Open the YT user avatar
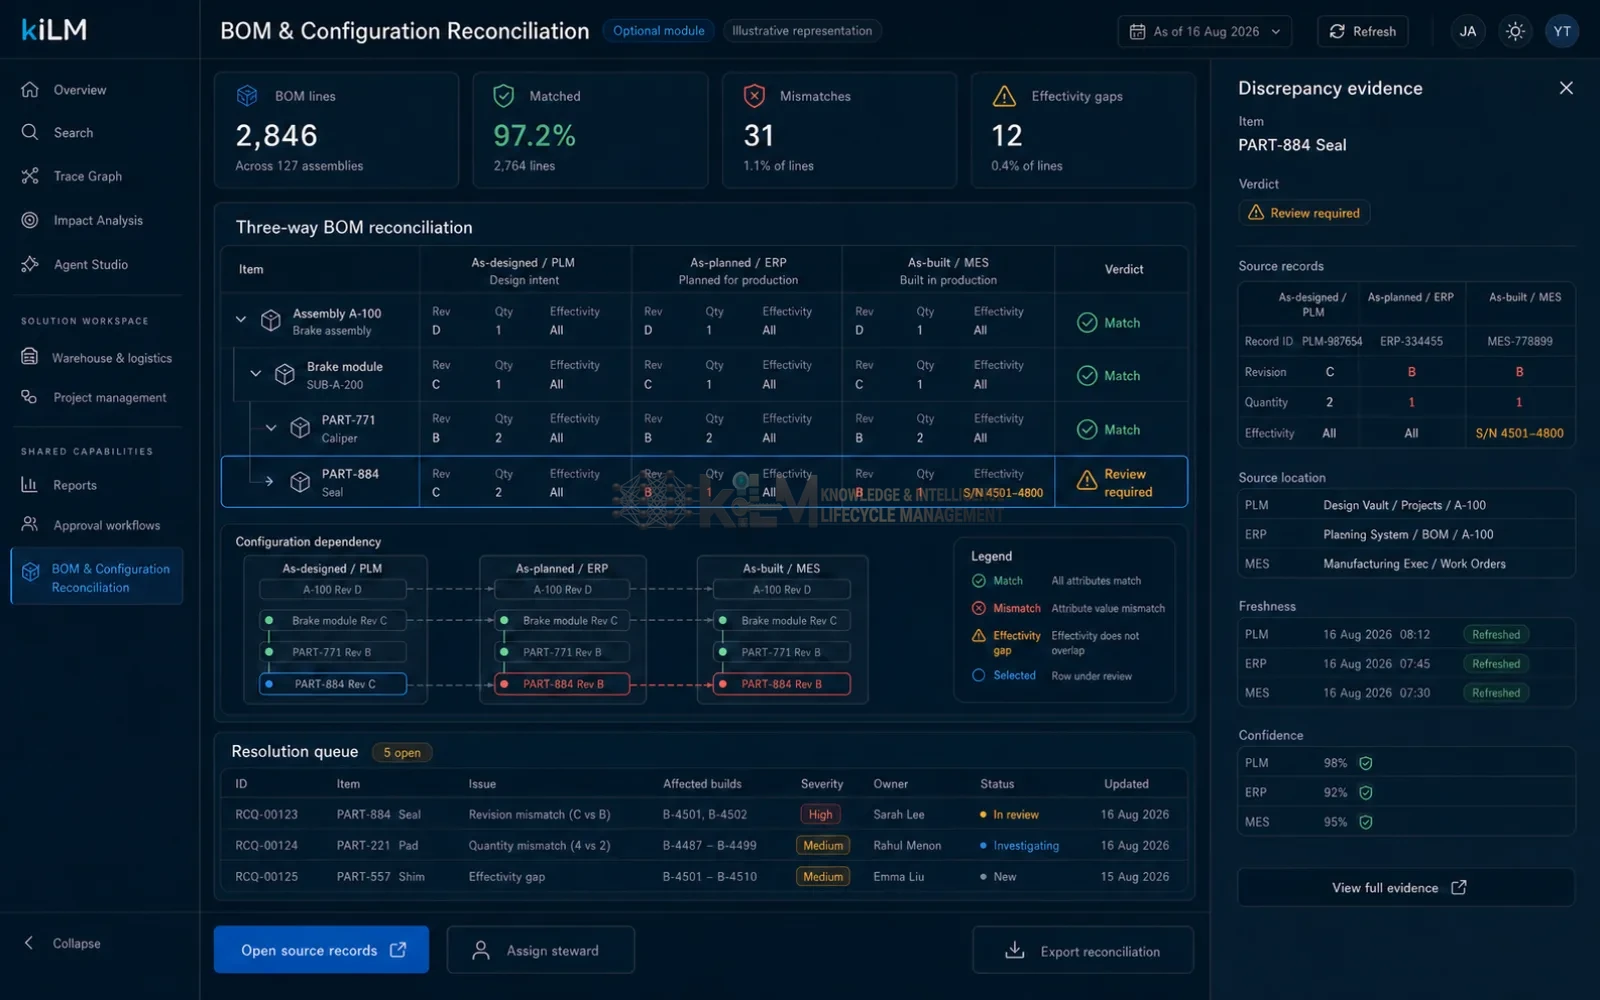1600x1000 pixels. pyautogui.click(x=1562, y=31)
